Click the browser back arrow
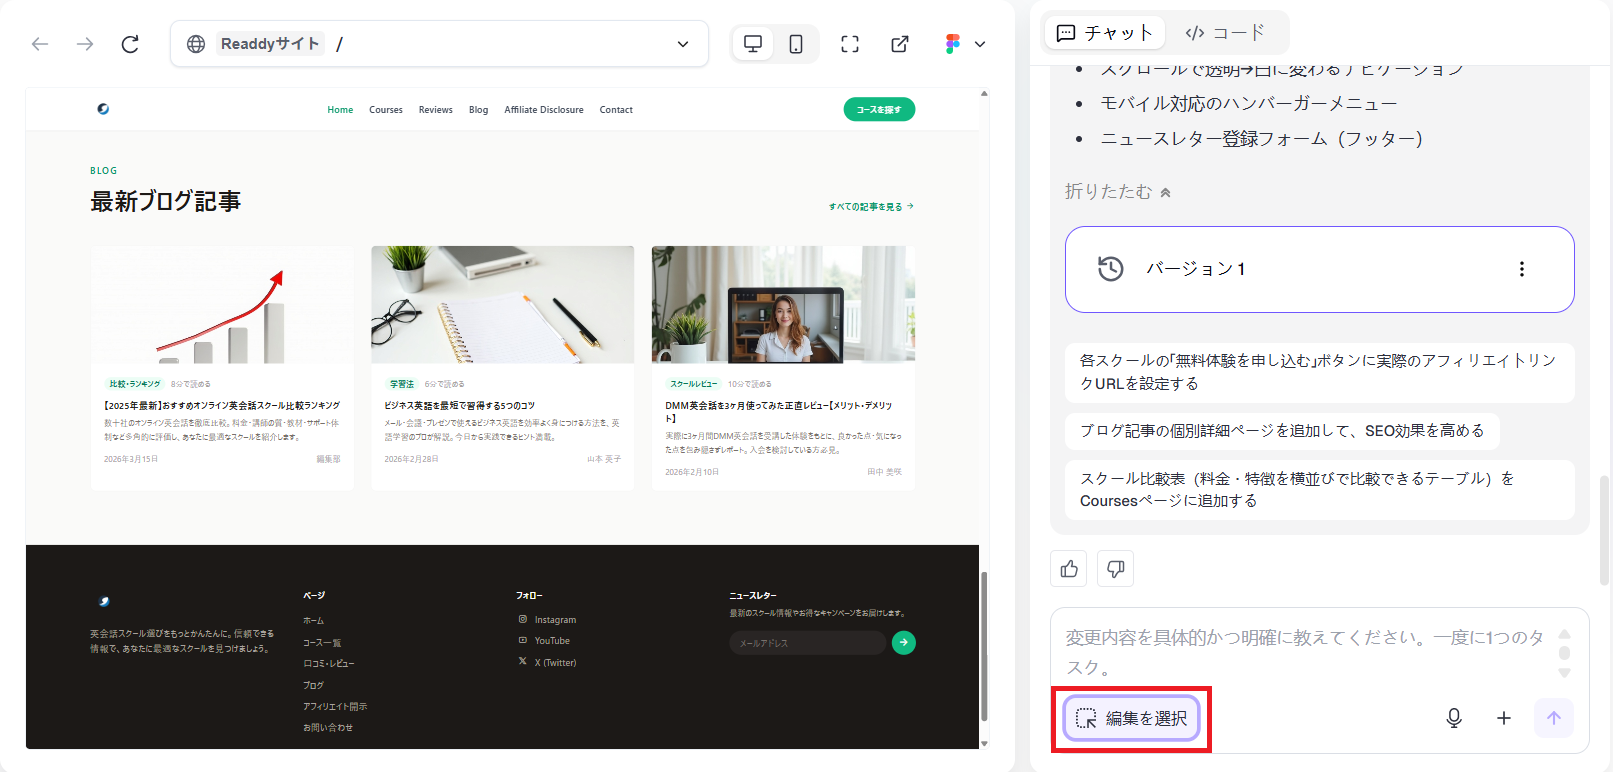 (40, 44)
